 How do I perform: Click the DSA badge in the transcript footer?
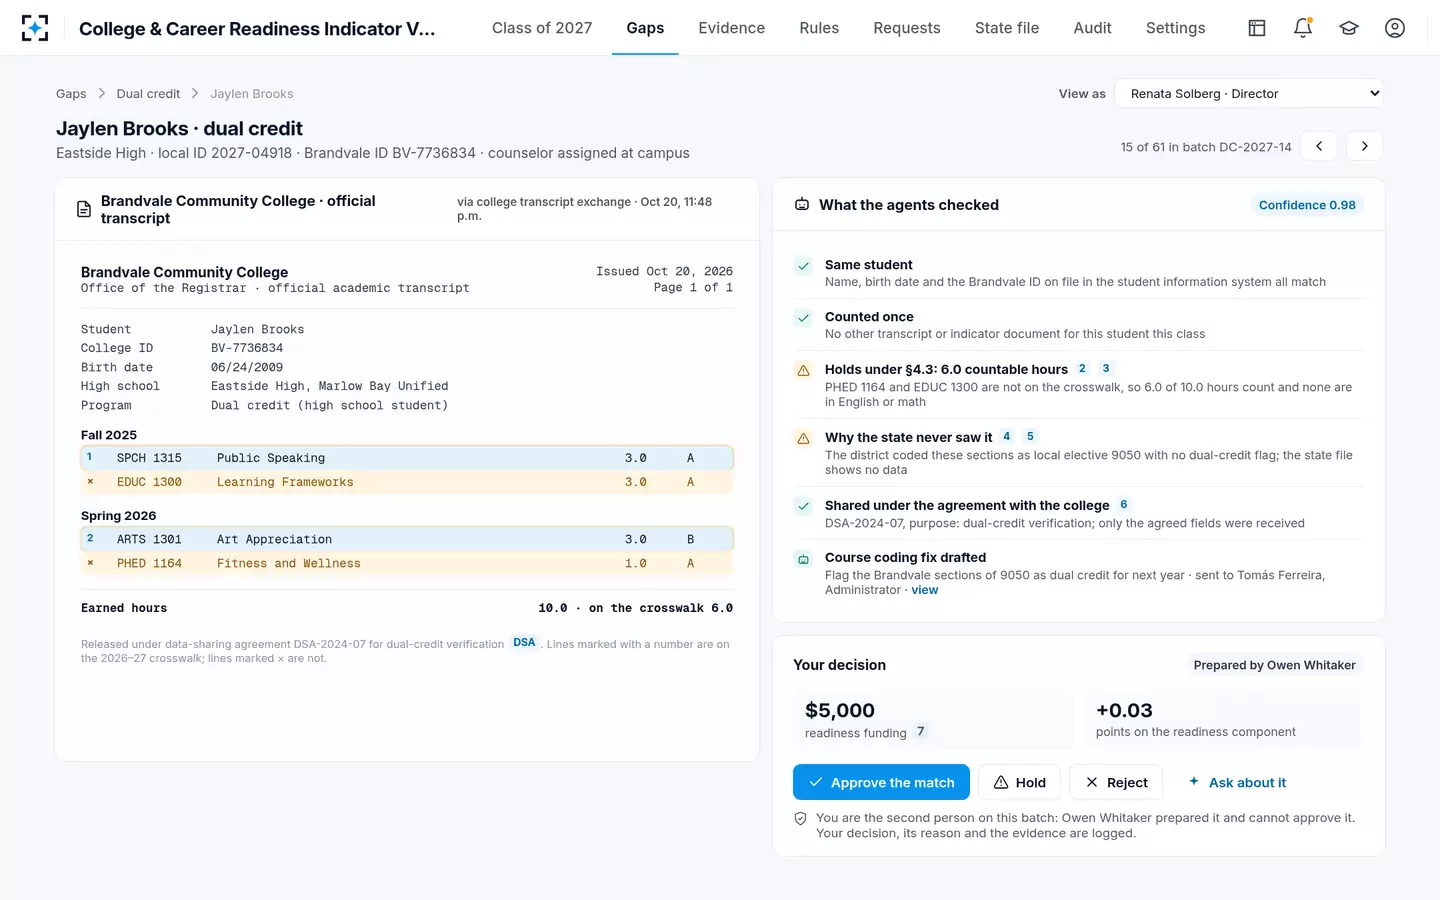click(x=524, y=643)
